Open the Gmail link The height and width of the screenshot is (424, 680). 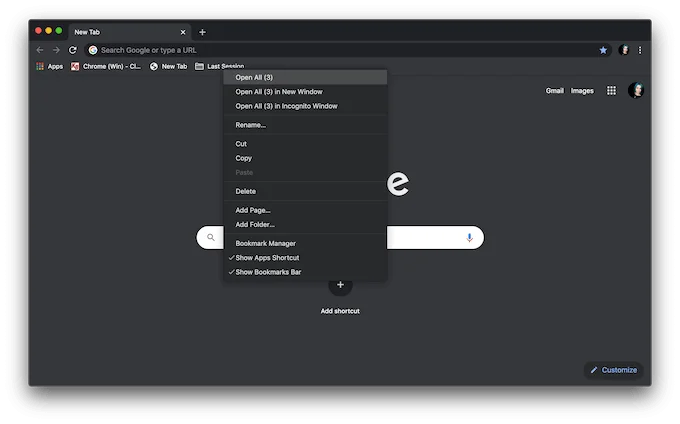(554, 91)
